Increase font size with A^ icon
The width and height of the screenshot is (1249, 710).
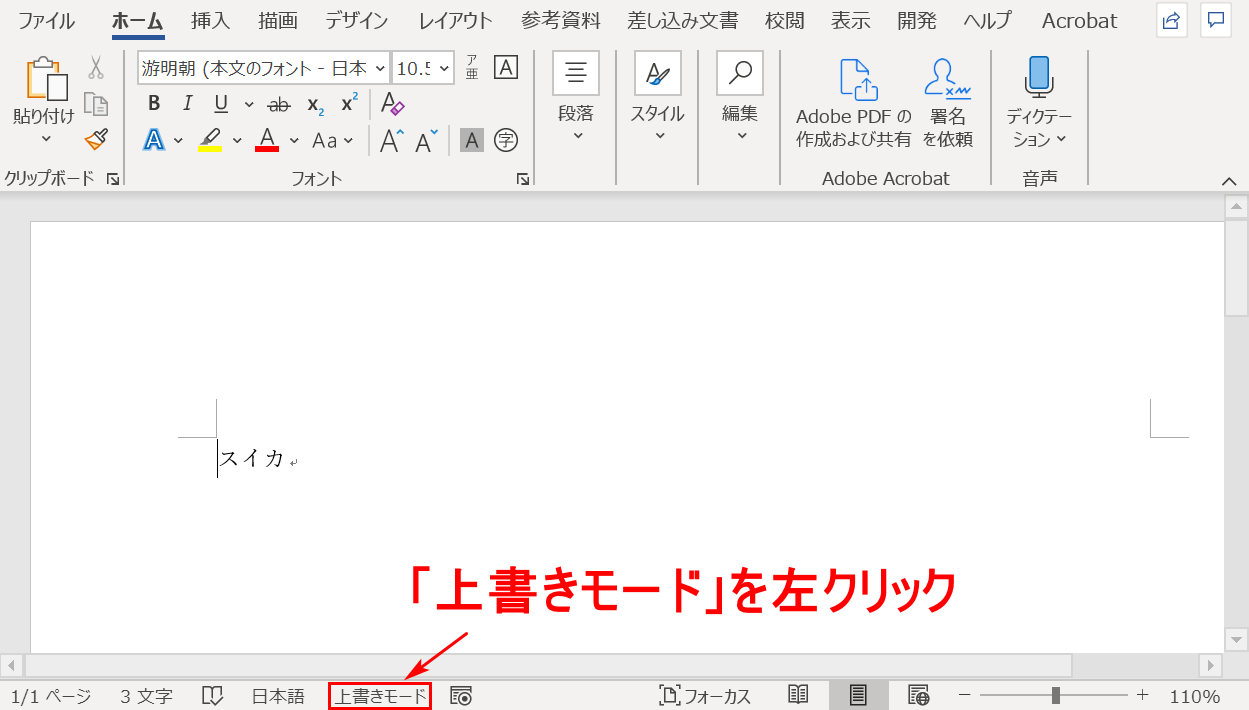click(x=392, y=141)
